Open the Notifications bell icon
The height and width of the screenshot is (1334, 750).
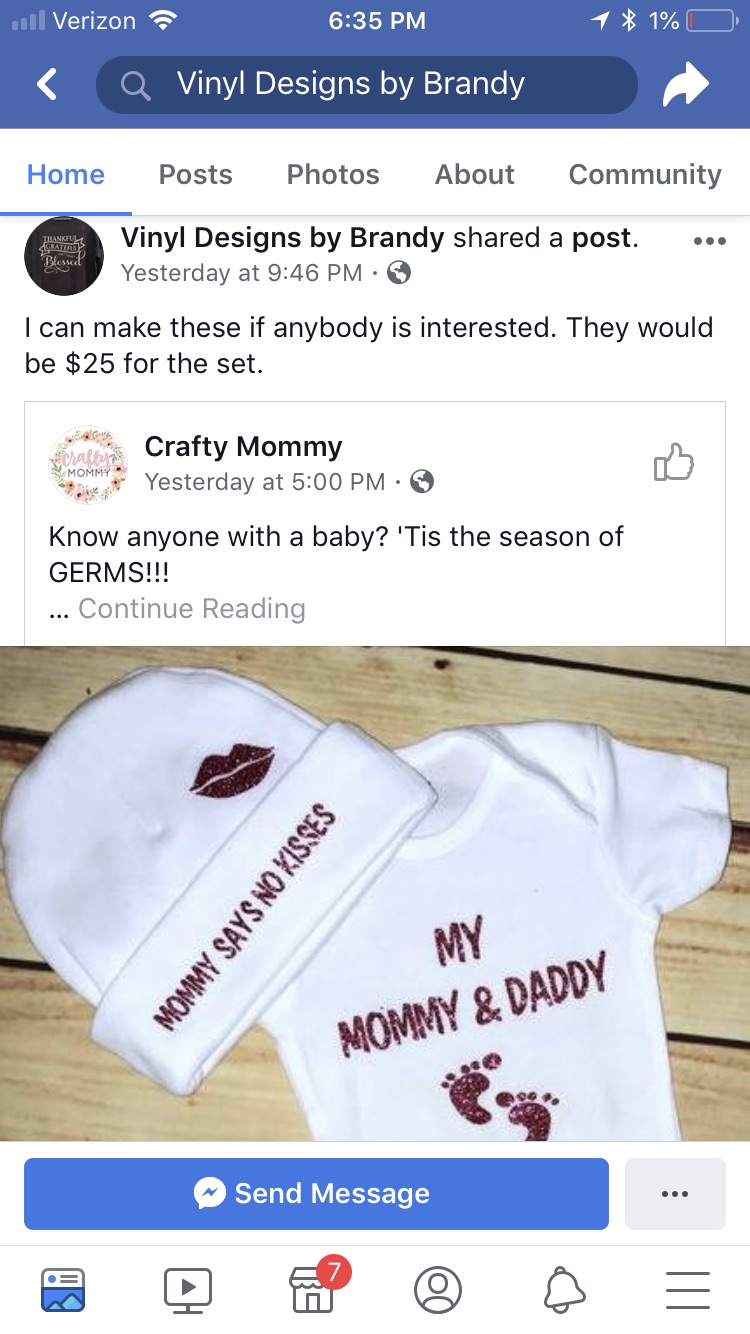coord(563,1289)
